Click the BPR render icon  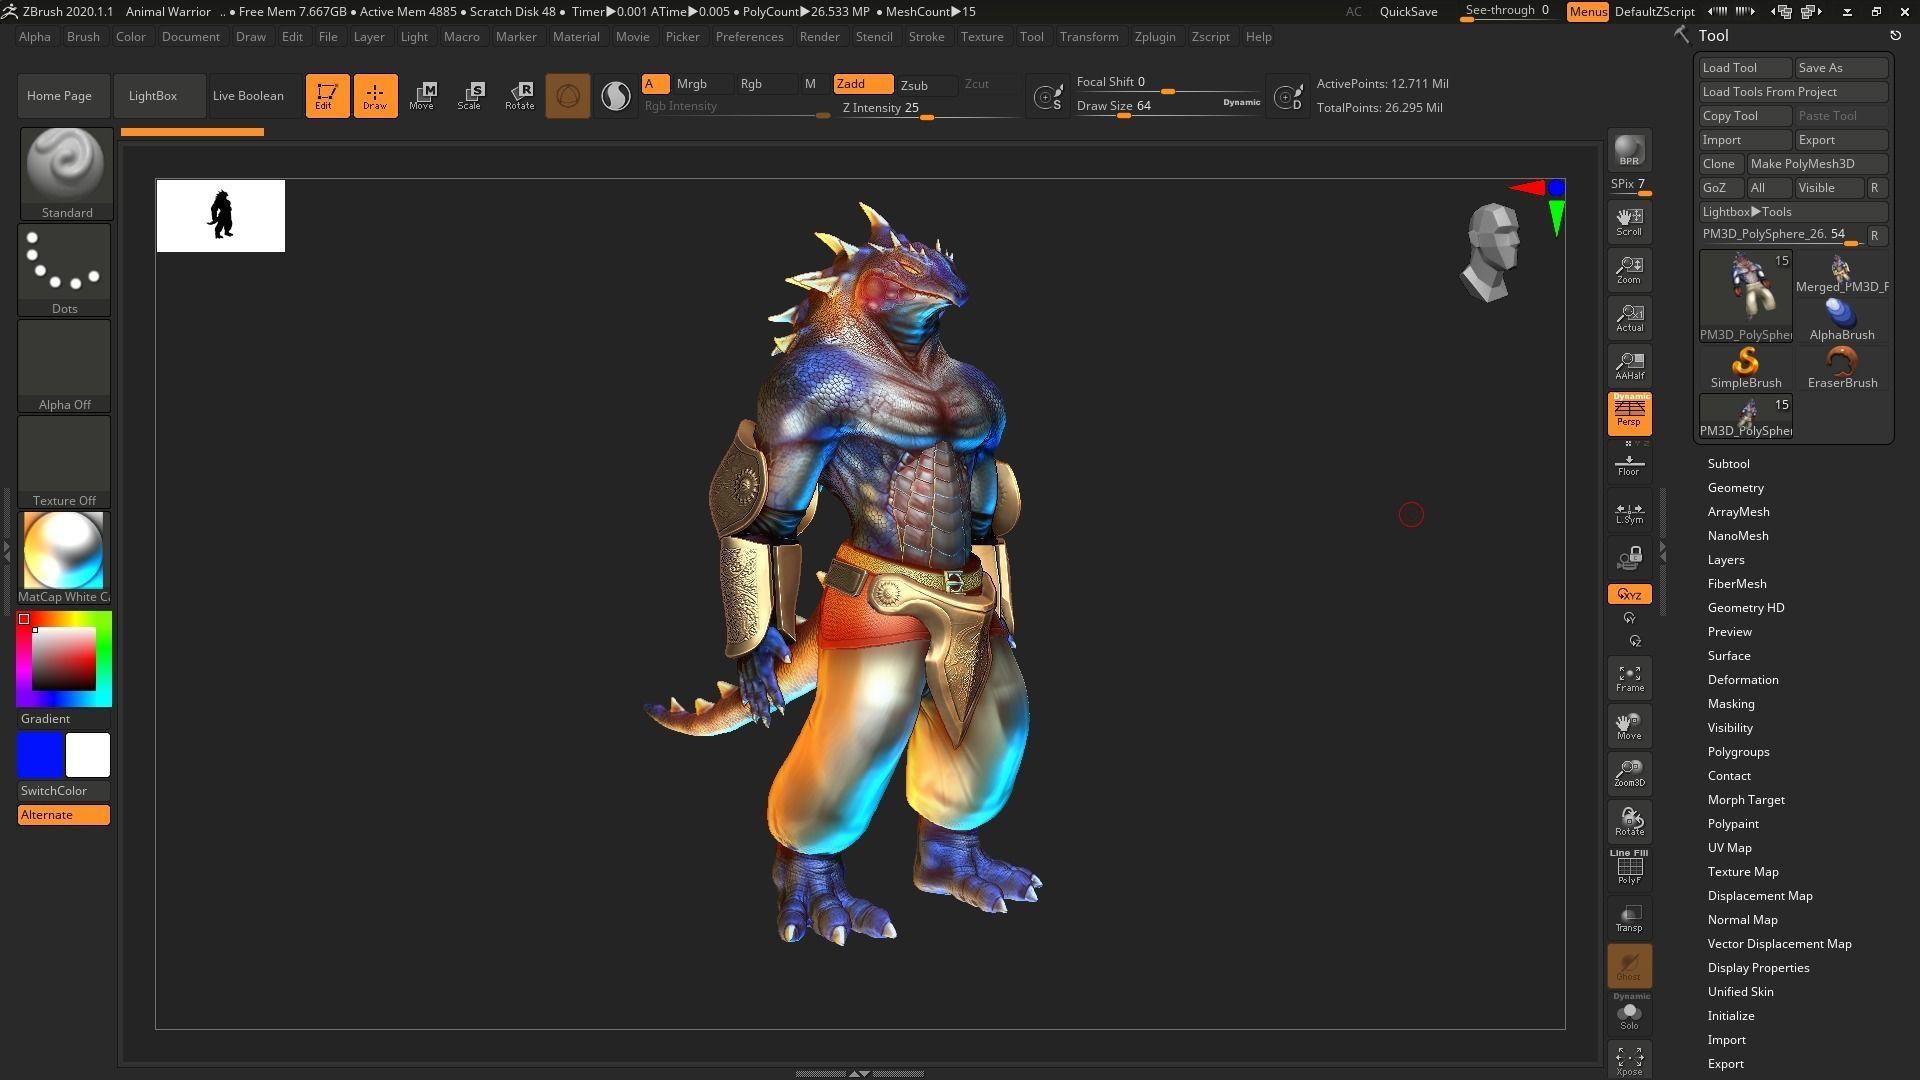pyautogui.click(x=1629, y=150)
